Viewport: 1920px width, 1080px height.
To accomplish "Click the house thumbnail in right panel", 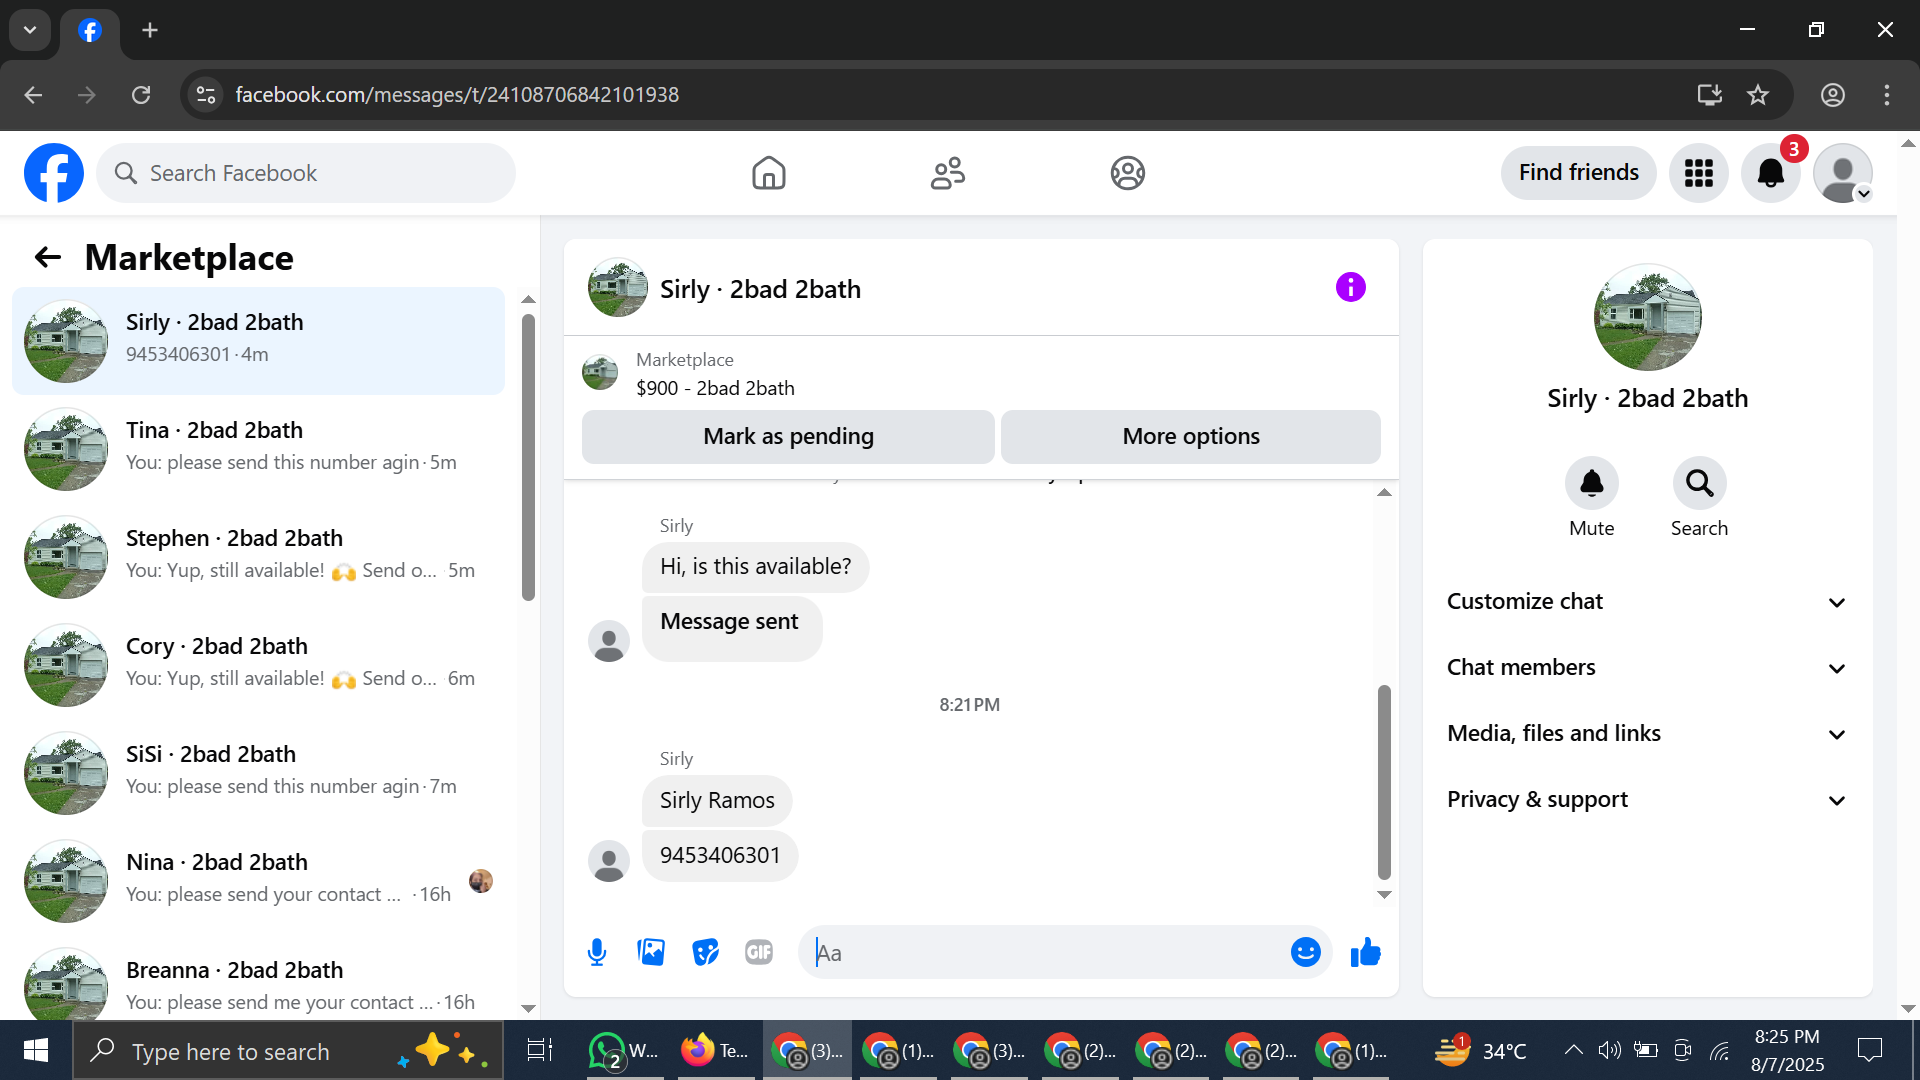I will 1648,317.
